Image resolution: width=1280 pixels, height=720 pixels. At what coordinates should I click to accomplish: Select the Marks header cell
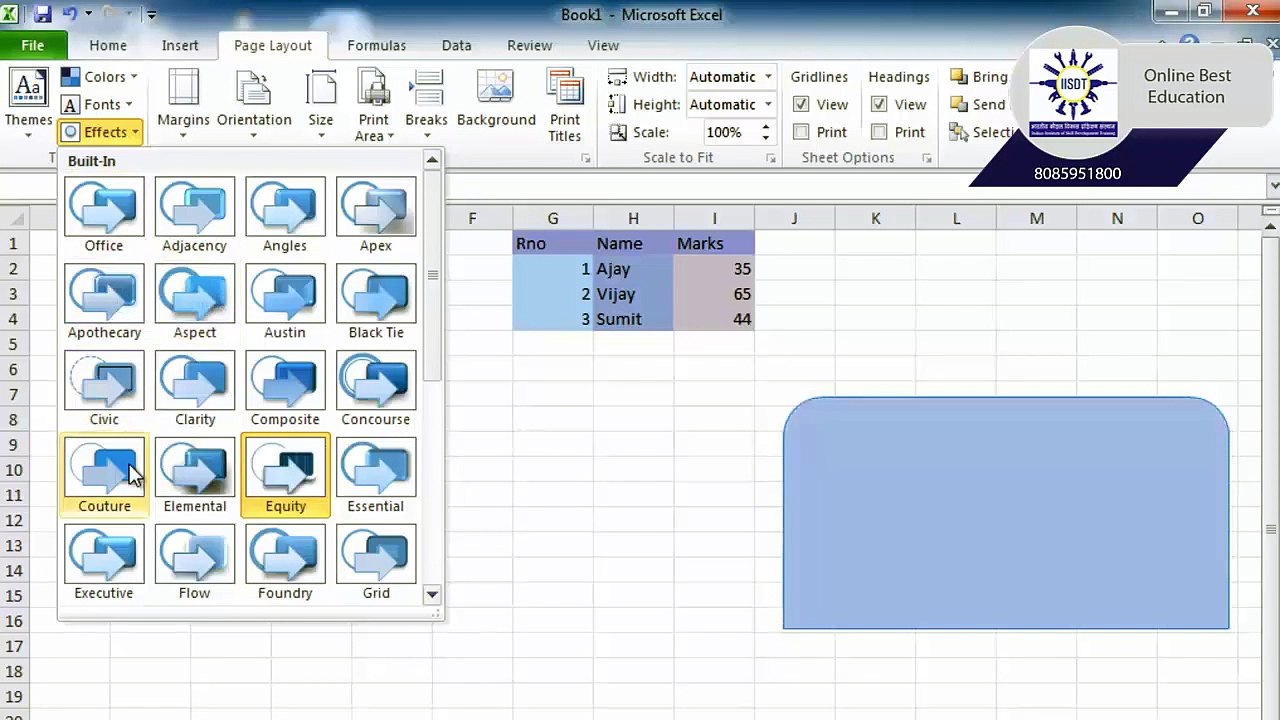tap(714, 243)
